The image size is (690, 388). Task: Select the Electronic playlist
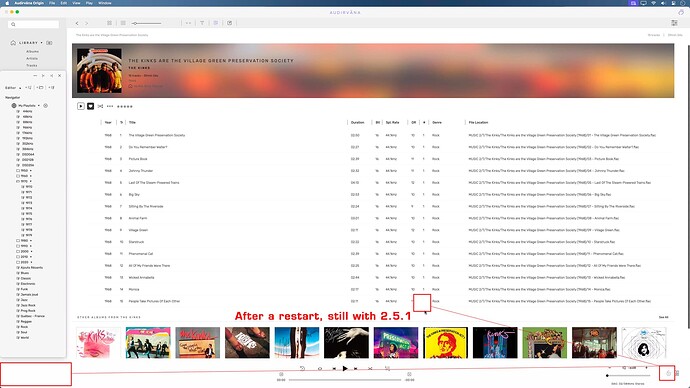point(27,284)
